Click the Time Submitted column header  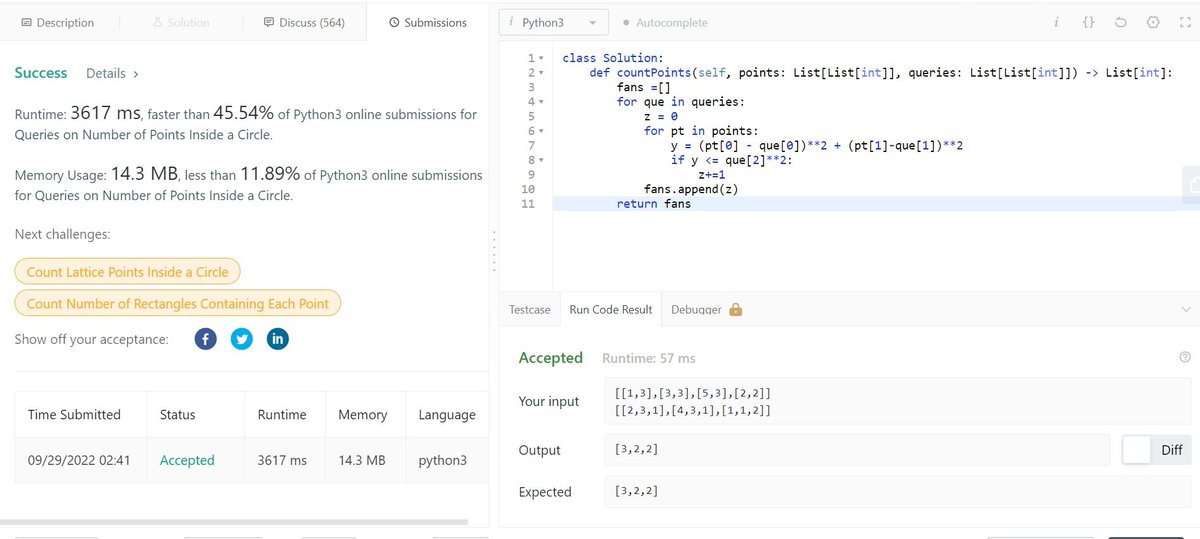(x=74, y=415)
